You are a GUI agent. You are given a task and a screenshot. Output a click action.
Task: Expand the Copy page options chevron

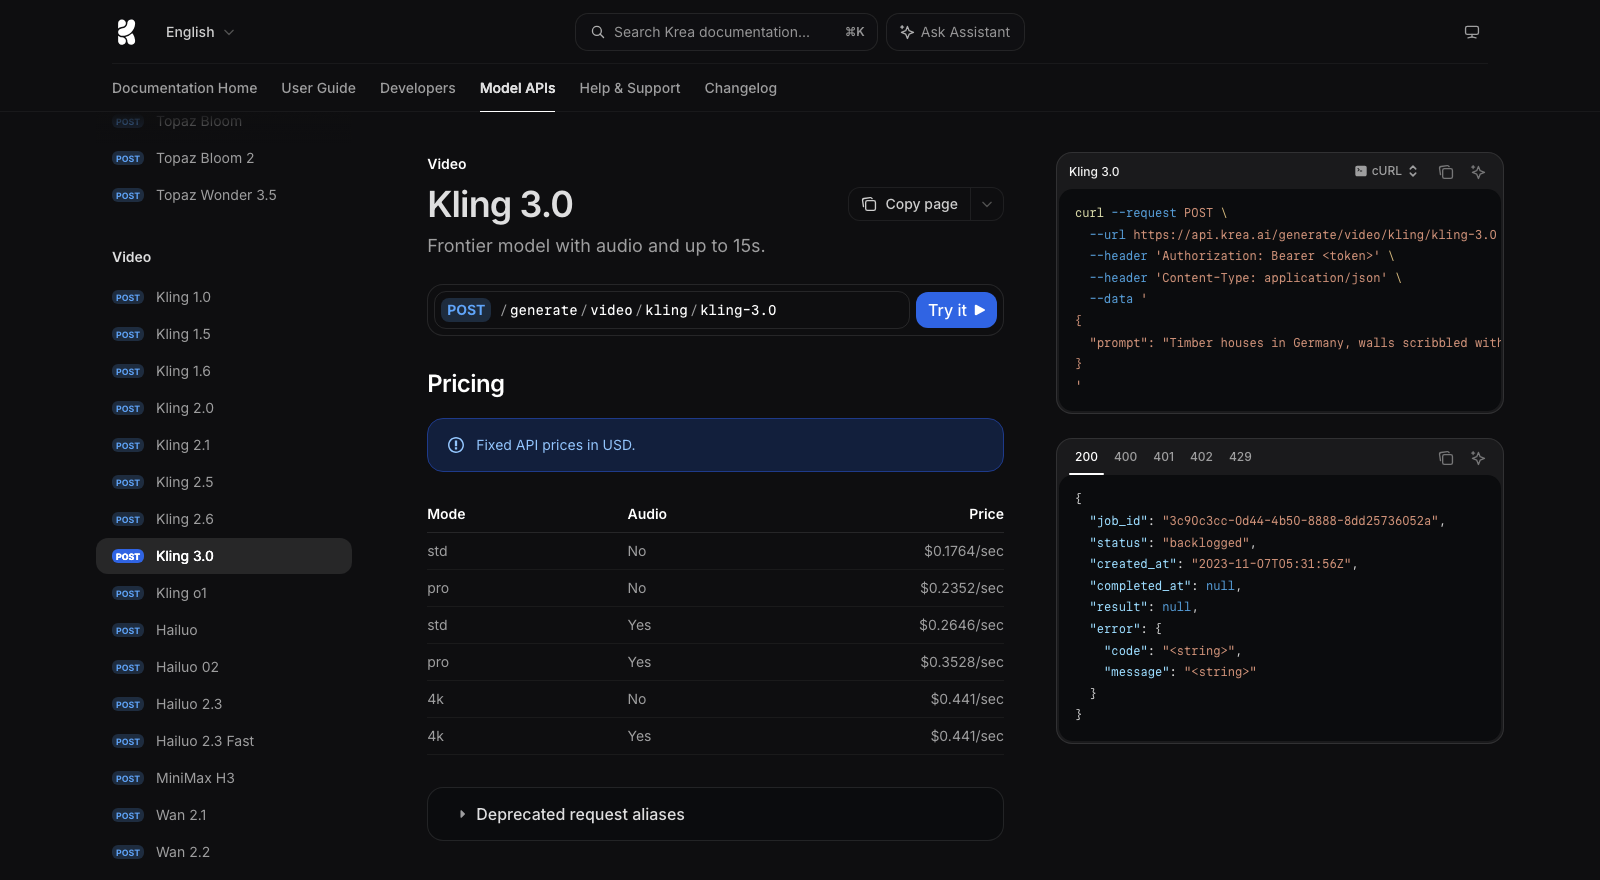click(987, 204)
